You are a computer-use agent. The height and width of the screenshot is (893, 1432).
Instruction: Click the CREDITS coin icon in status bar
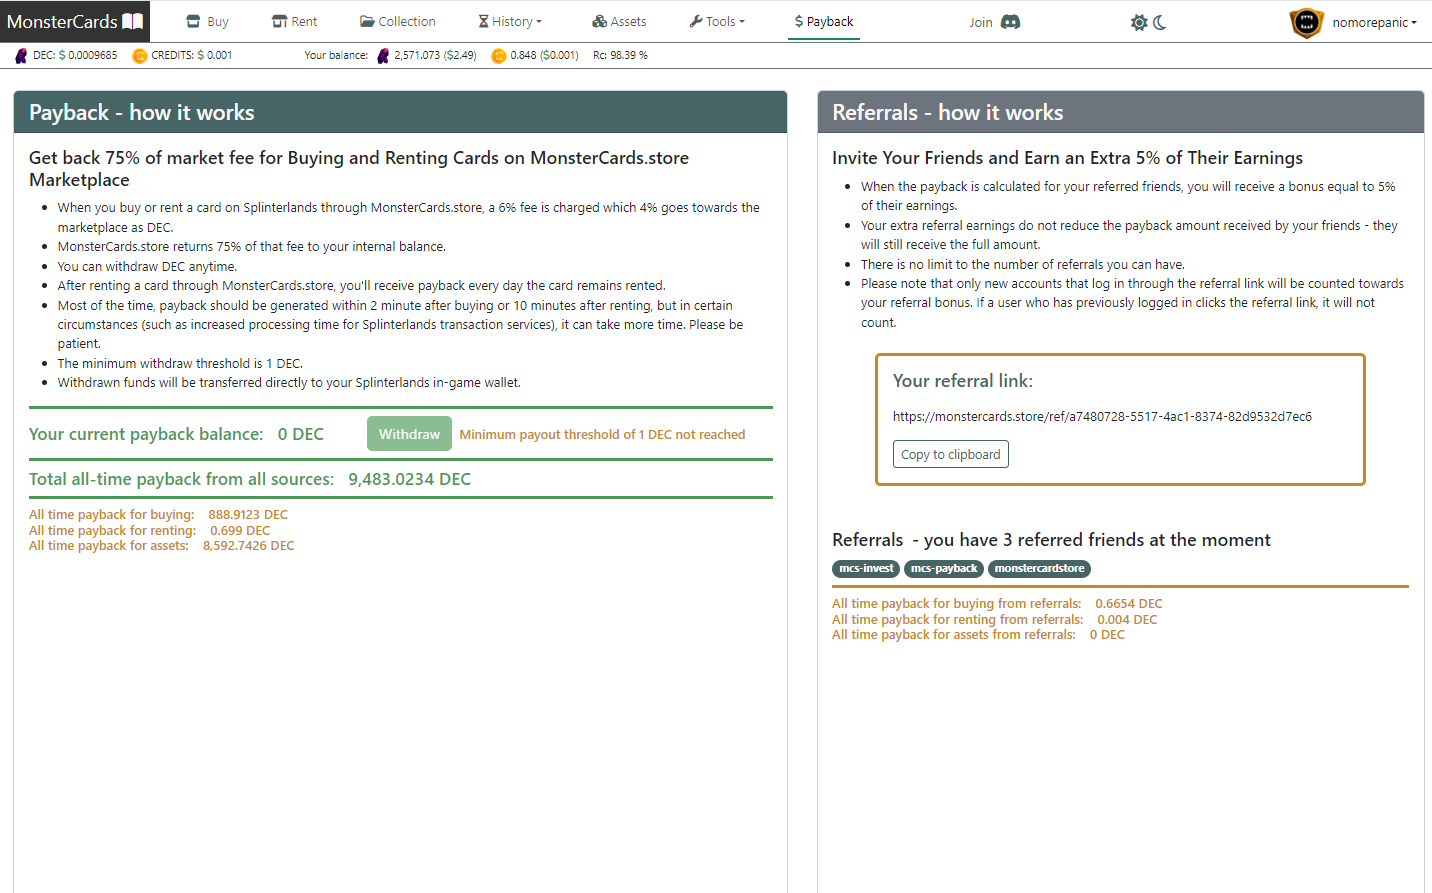click(x=140, y=56)
